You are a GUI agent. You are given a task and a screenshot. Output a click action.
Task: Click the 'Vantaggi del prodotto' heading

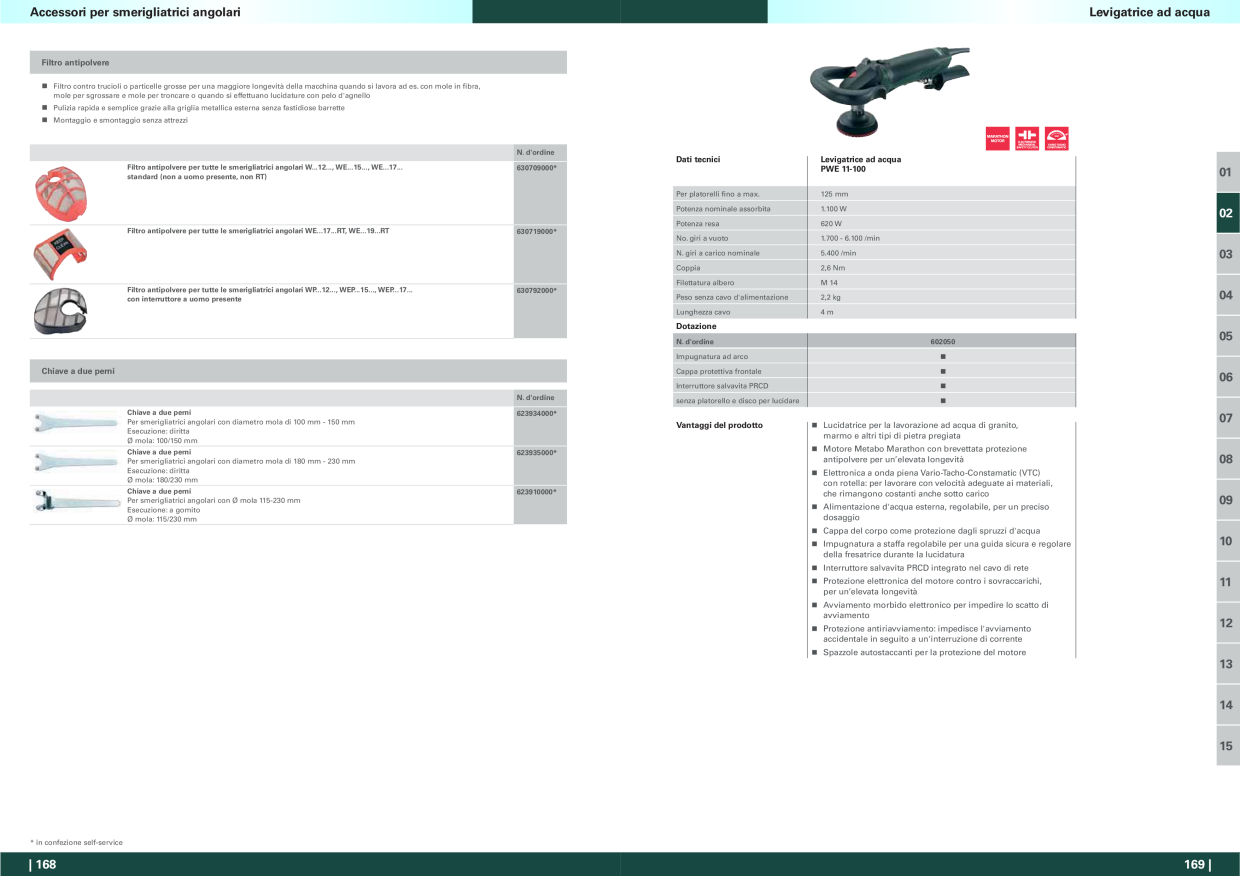(719, 425)
